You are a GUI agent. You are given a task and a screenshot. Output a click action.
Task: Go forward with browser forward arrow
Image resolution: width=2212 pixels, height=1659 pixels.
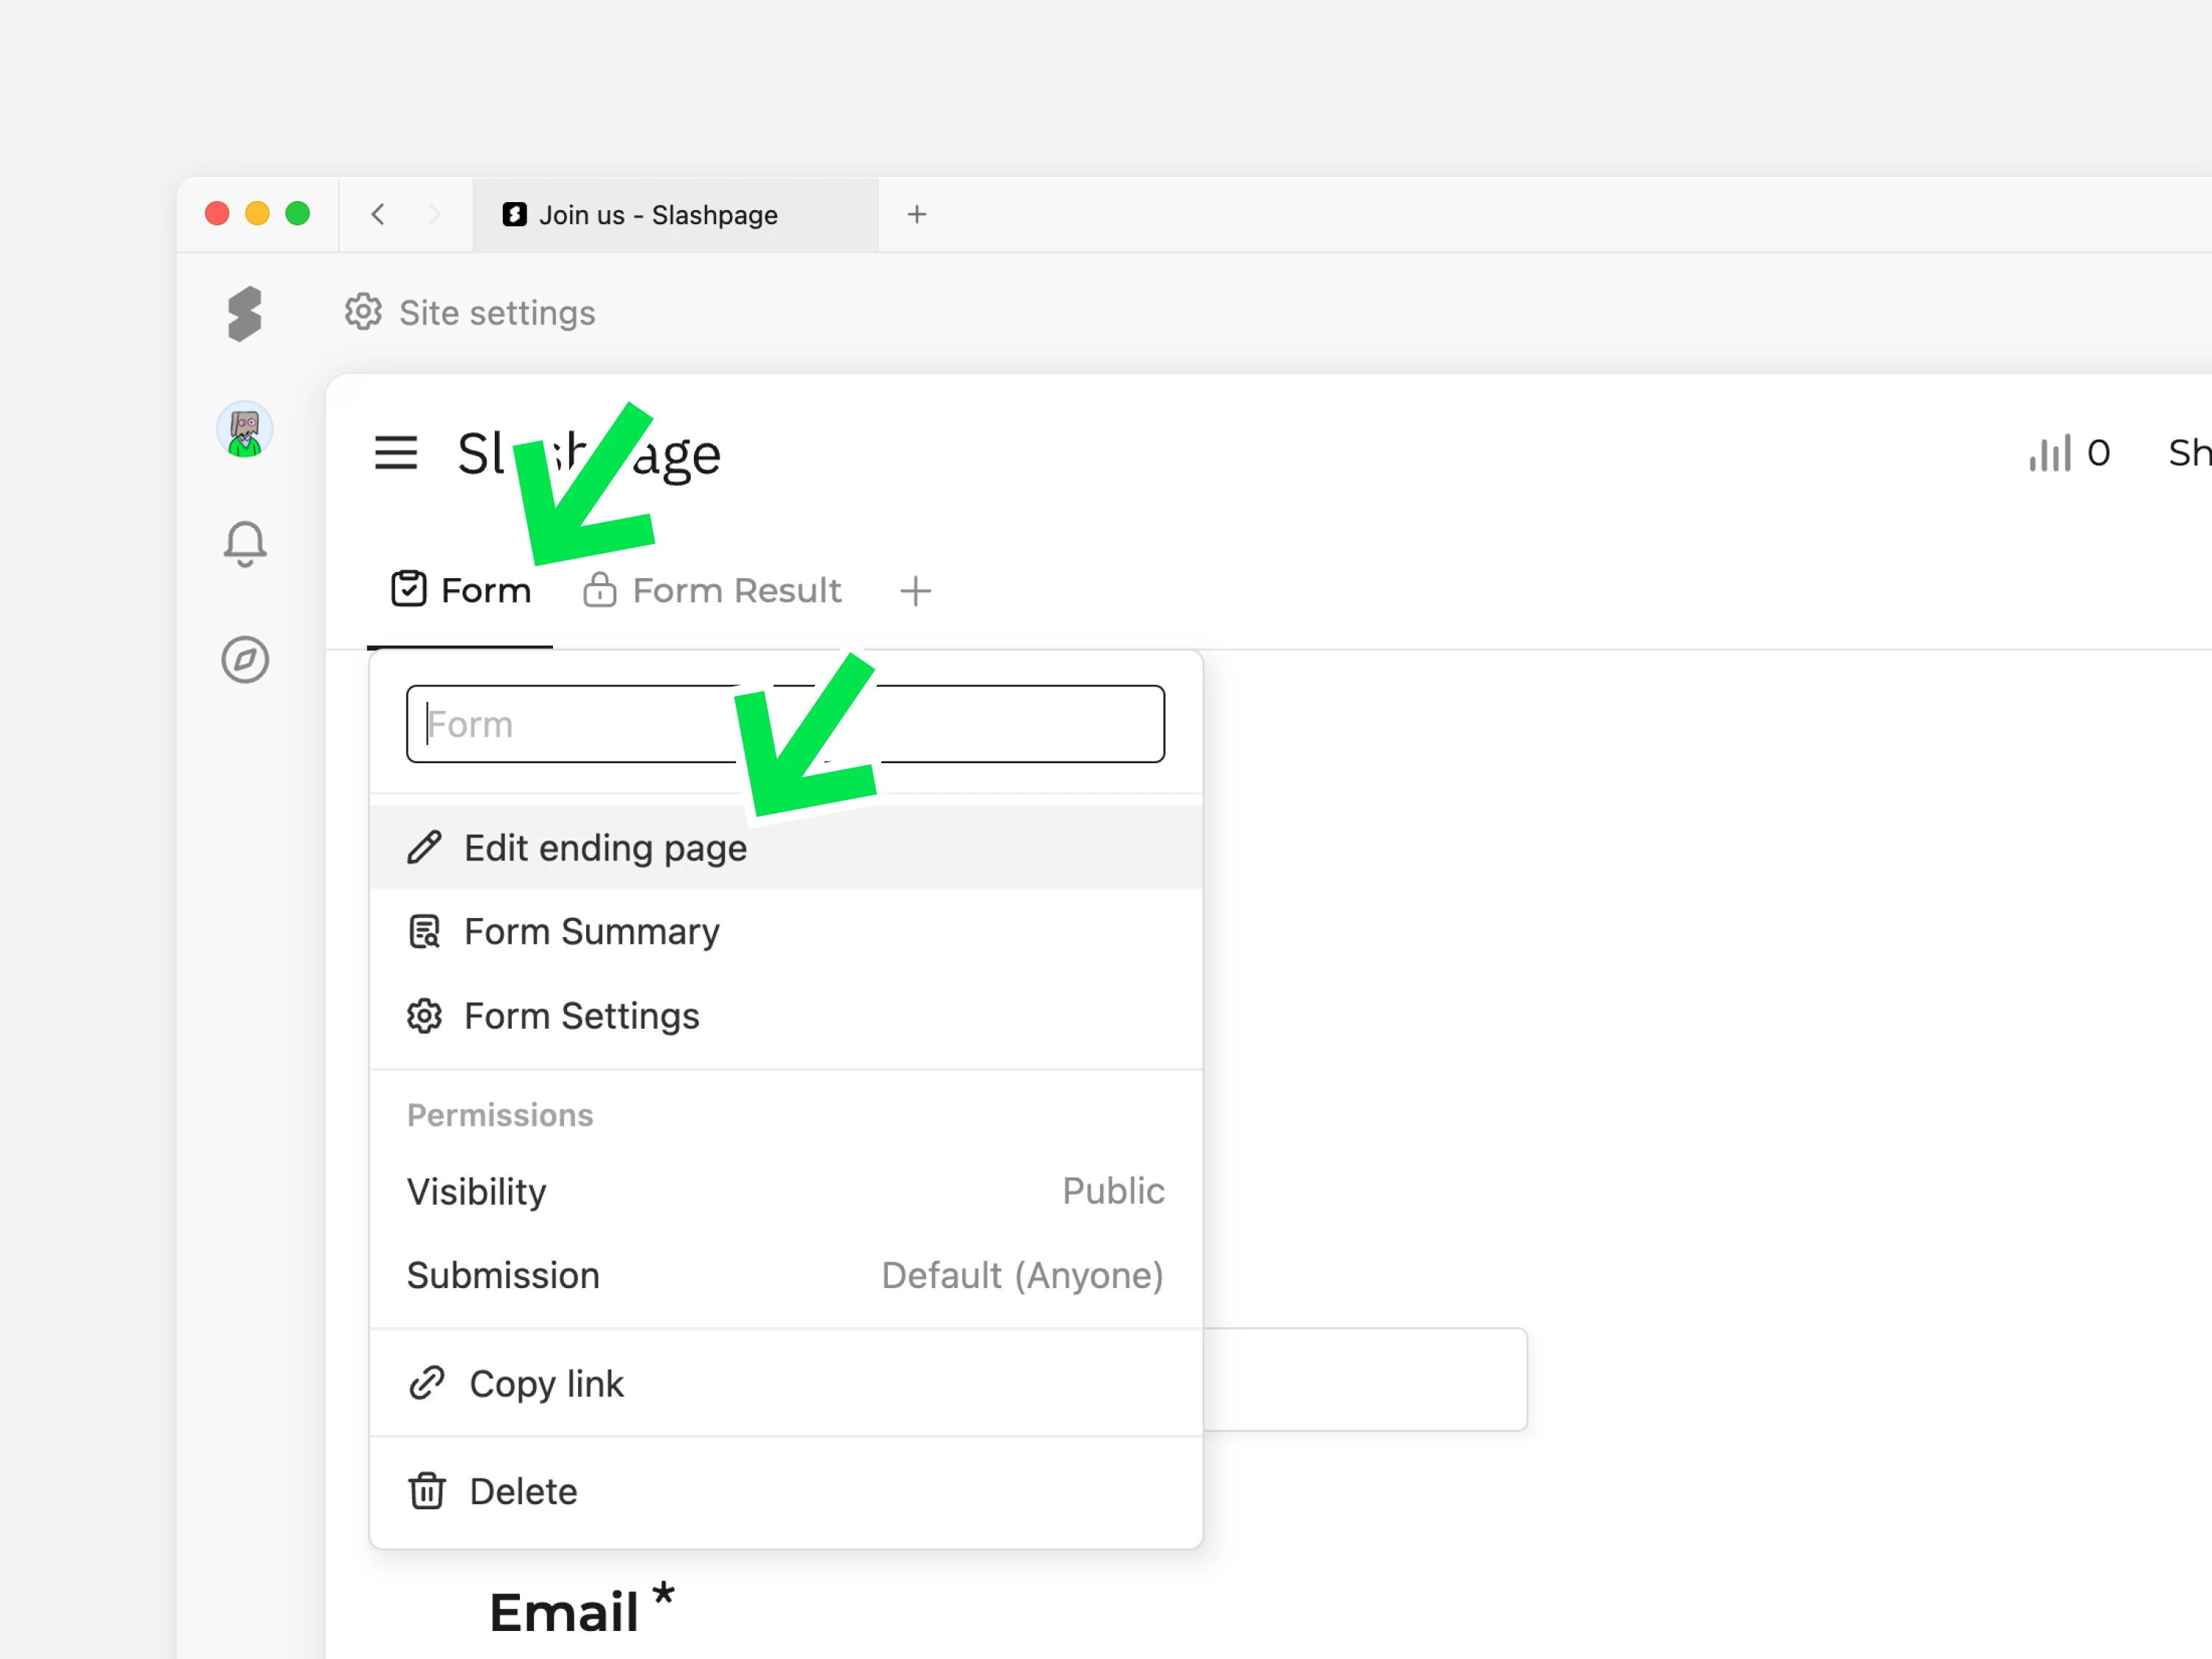434,214
